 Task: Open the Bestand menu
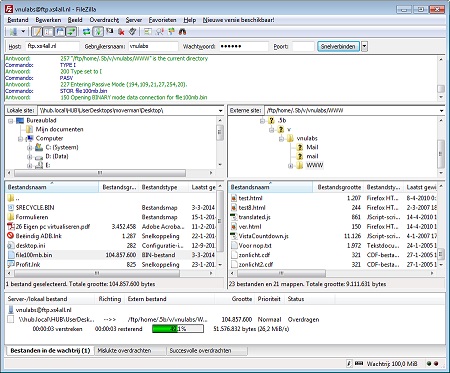[x=18, y=20]
